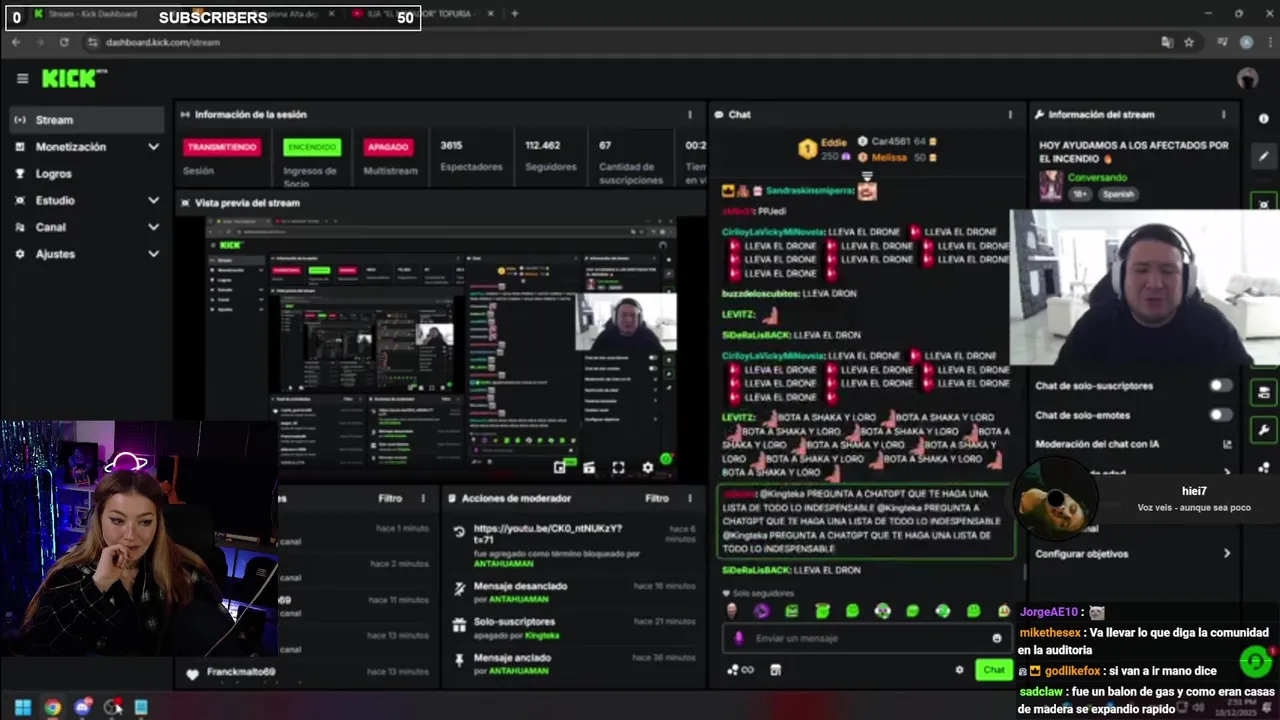Open the hamburger menu next to Kick logo
Image resolution: width=1280 pixels, height=720 pixels.
(x=22, y=78)
